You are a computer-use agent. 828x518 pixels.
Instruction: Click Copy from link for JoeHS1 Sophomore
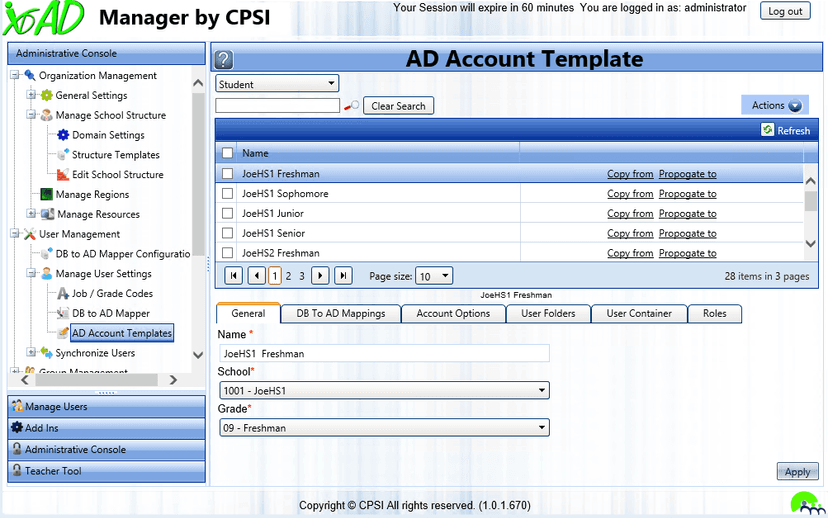(630, 194)
